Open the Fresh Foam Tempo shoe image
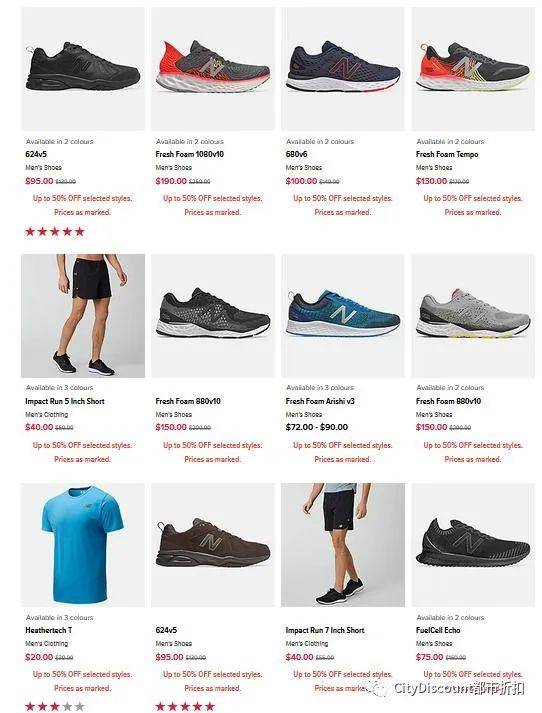This screenshot has height=713, width=542. [473, 69]
